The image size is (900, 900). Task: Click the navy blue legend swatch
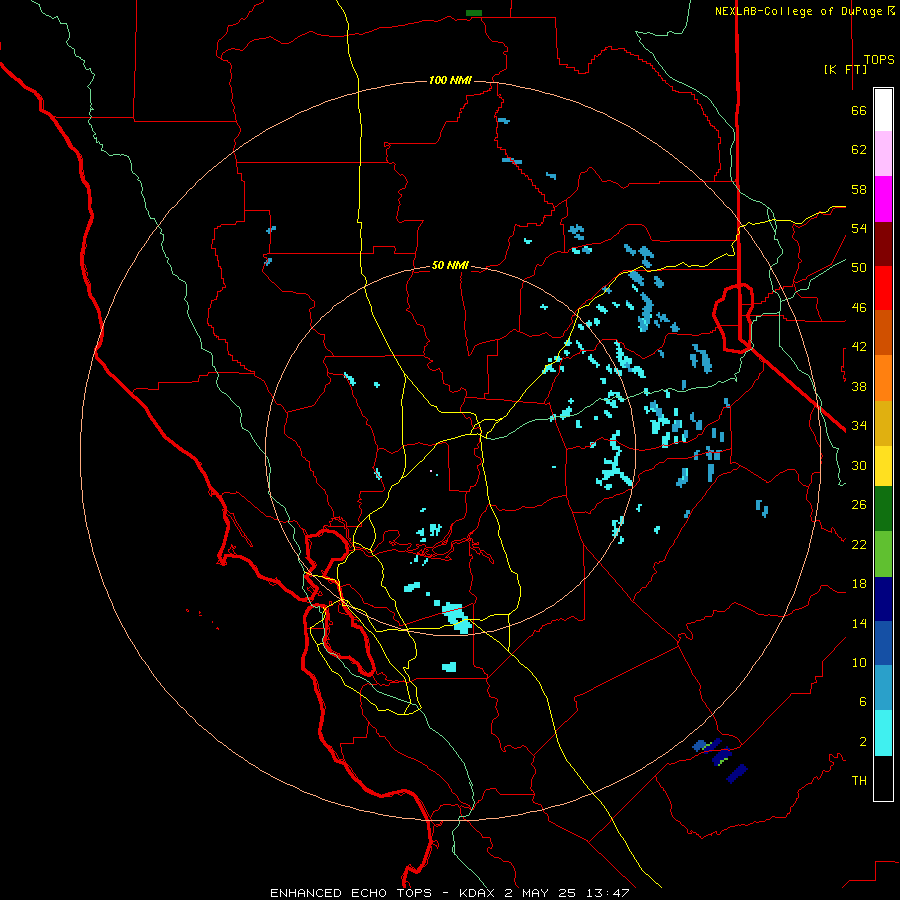pyautogui.click(x=883, y=599)
